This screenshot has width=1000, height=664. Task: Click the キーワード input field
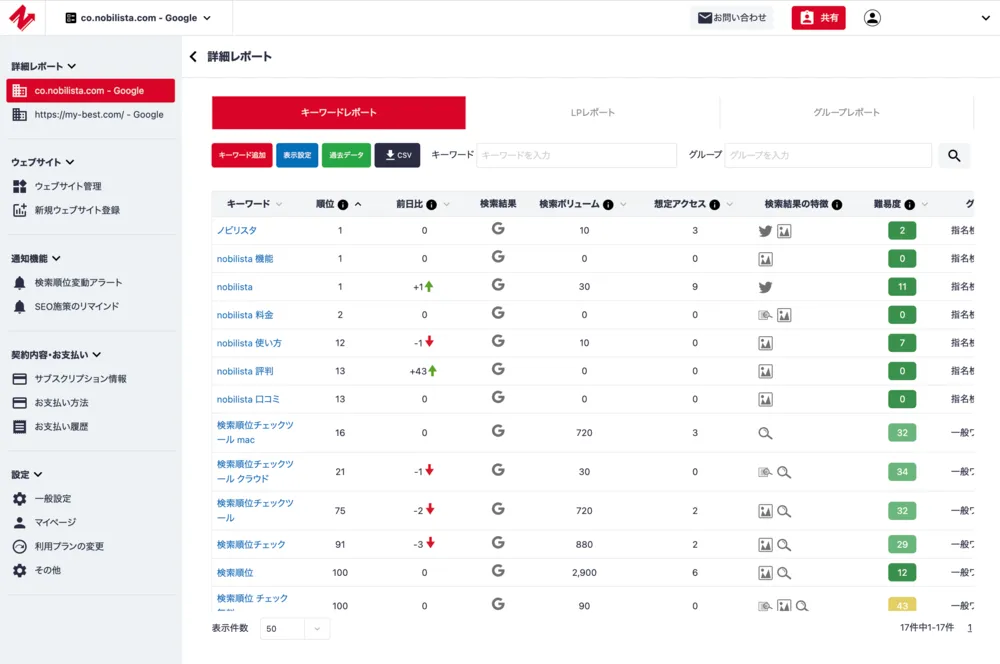point(577,155)
